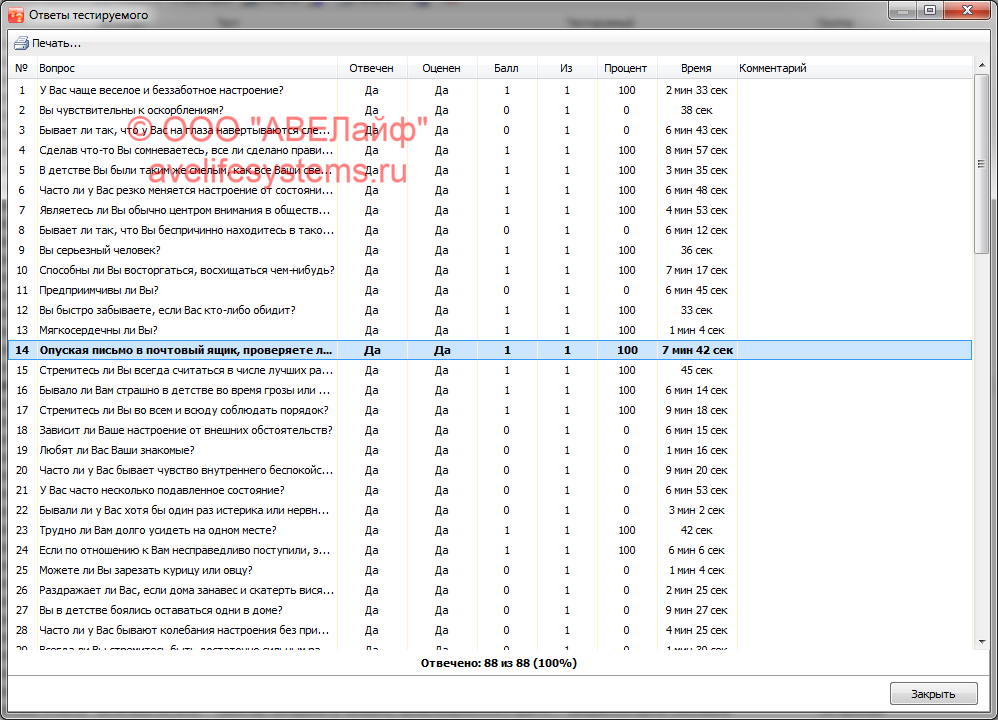Sort table by Время column header
The width and height of the screenshot is (998, 720).
(x=696, y=68)
